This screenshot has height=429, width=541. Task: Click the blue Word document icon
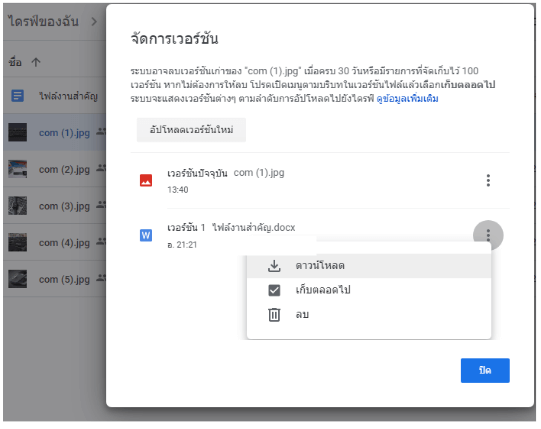(146, 235)
